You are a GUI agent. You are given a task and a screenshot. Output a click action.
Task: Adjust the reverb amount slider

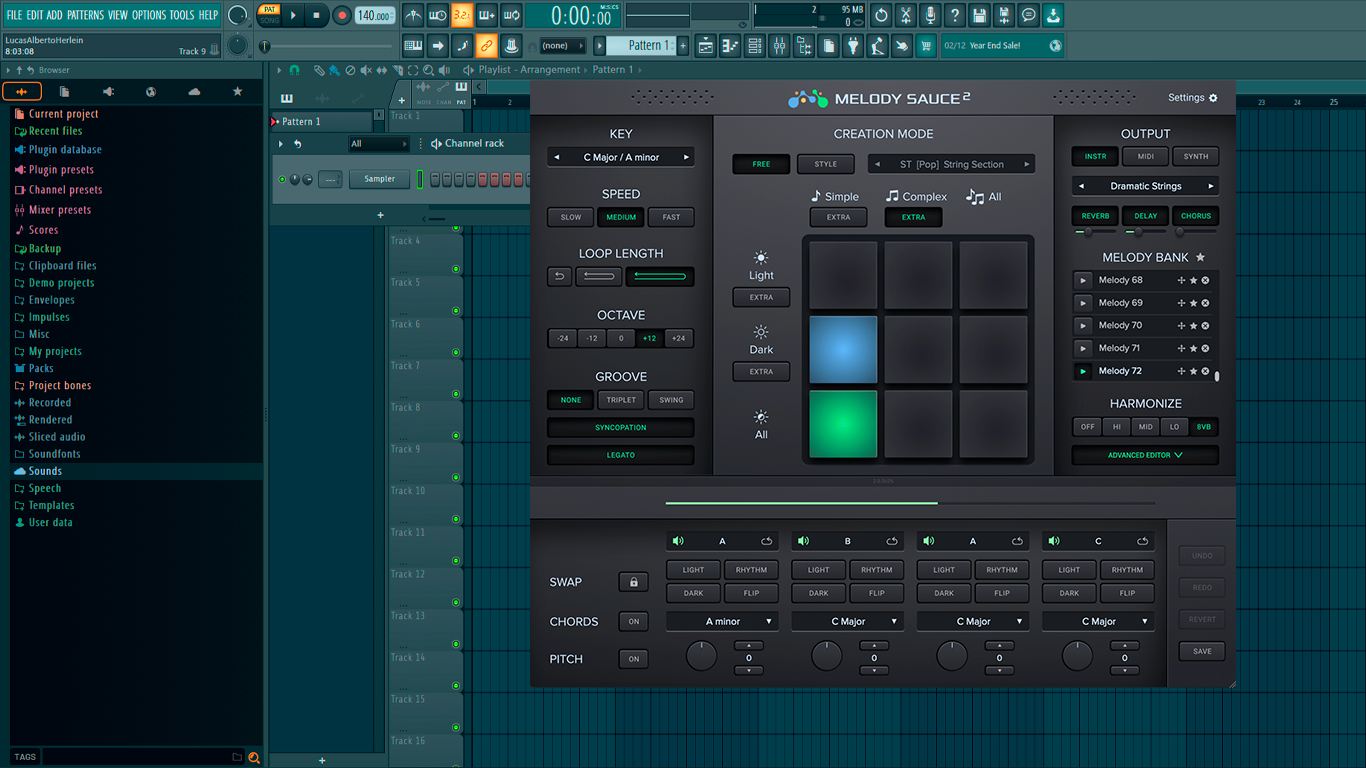coord(1095,232)
